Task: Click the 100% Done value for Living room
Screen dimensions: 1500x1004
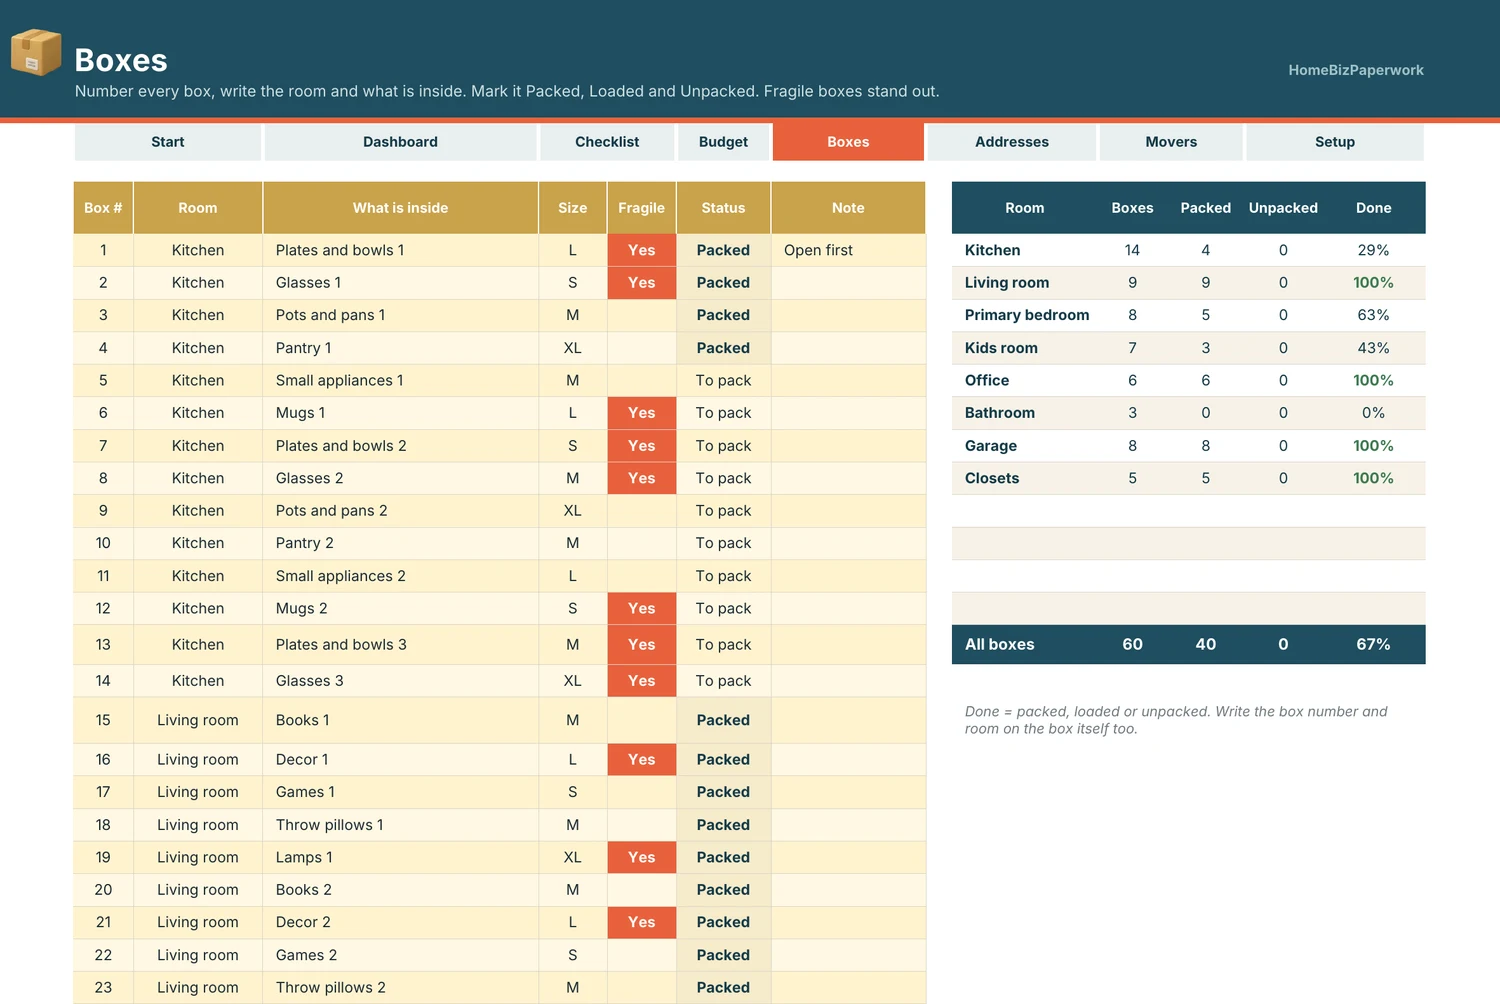Action: coord(1373,283)
